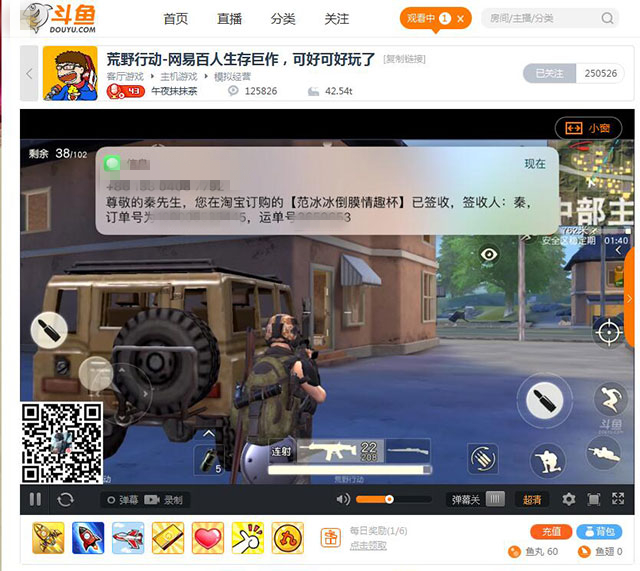Open the 背包 backpack
This screenshot has height=571, width=640.
601,531
